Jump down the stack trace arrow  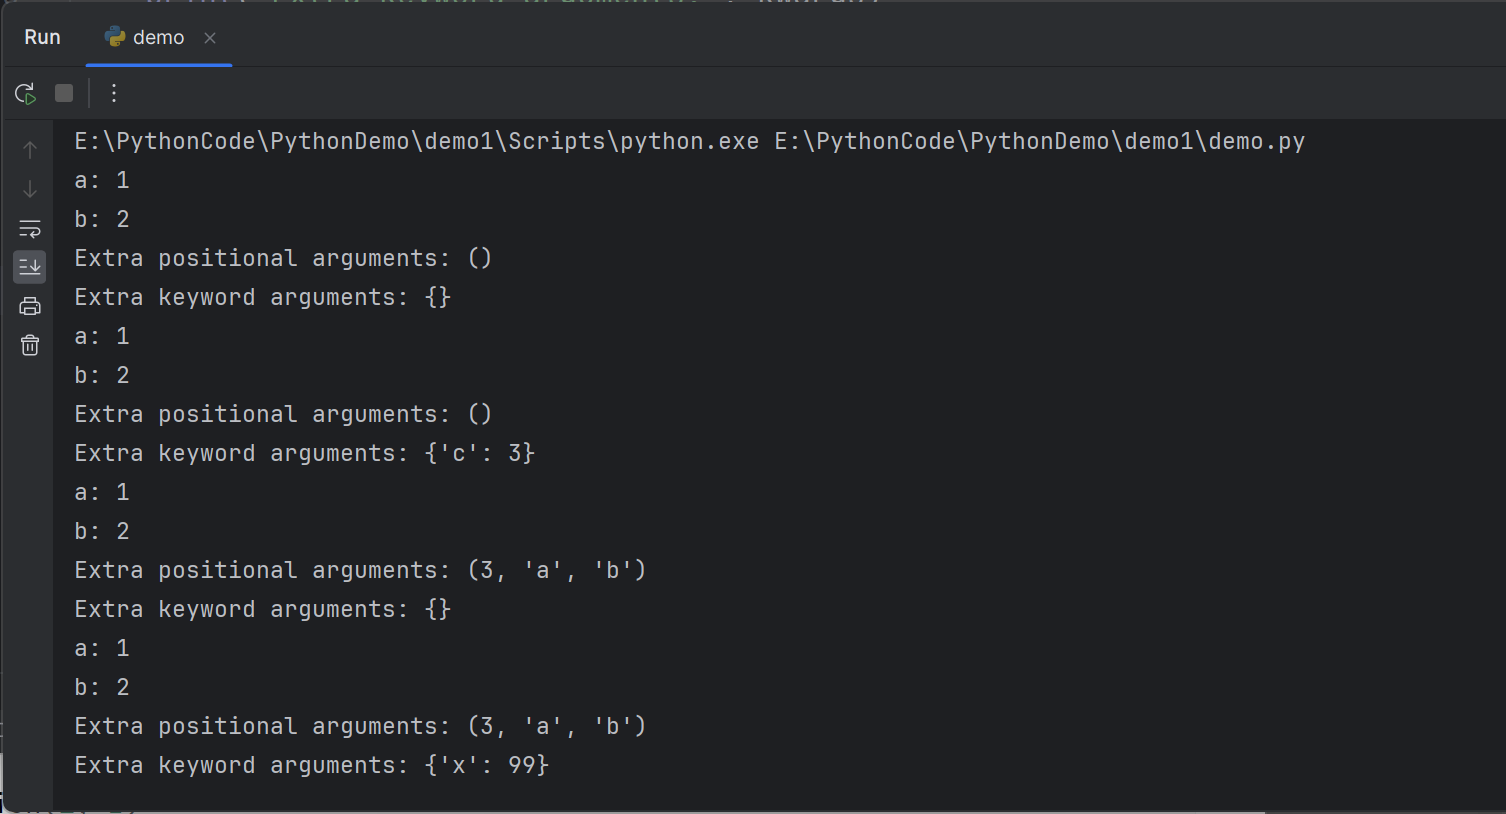30,189
